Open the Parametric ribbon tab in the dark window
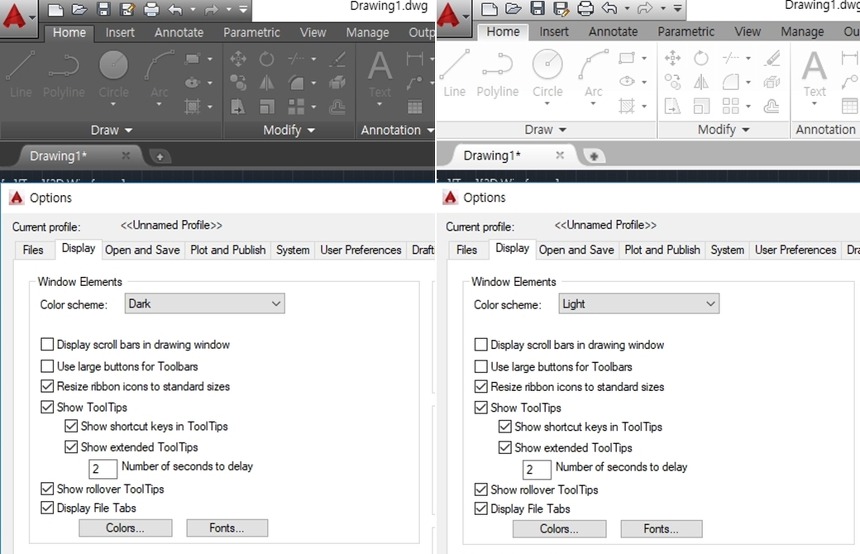 click(x=251, y=32)
